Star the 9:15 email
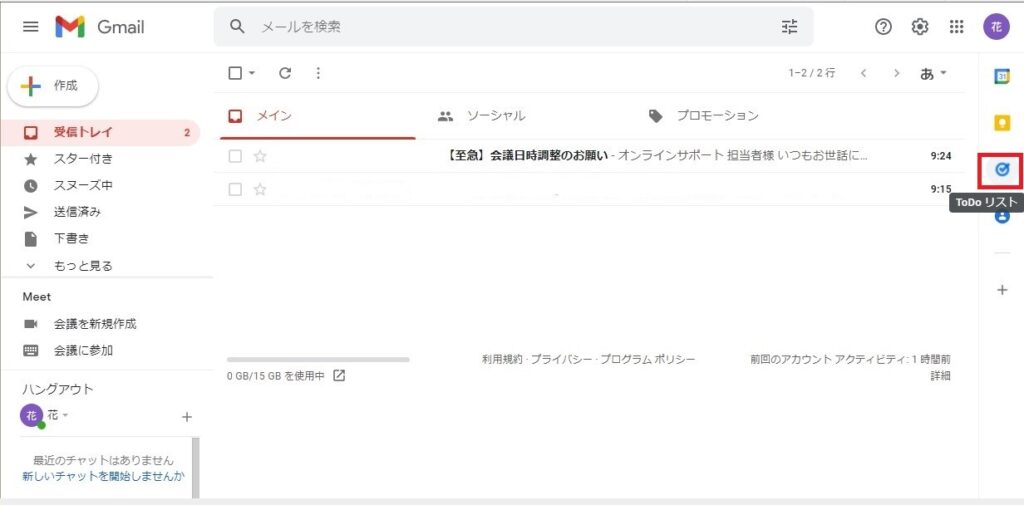1024x505 pixels. pyautogui.click(x=260, y=189)
